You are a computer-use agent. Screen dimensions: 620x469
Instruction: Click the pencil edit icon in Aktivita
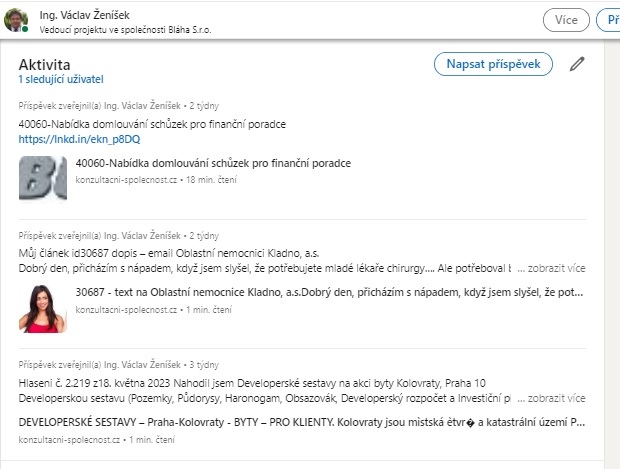tap(577, 64)
